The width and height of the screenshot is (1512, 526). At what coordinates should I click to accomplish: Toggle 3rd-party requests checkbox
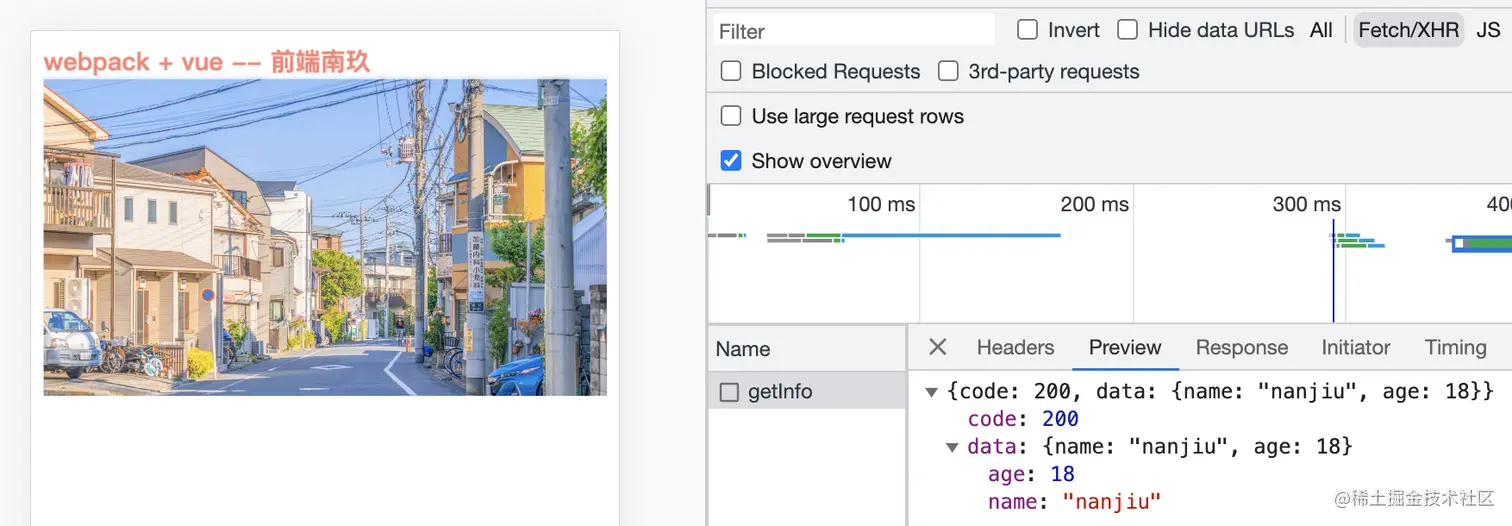tap(948, 71)
